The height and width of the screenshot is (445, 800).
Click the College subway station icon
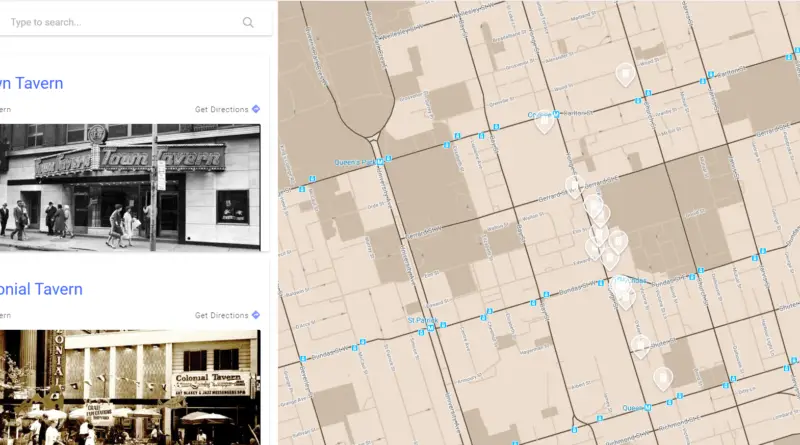(x=556, y=114)
